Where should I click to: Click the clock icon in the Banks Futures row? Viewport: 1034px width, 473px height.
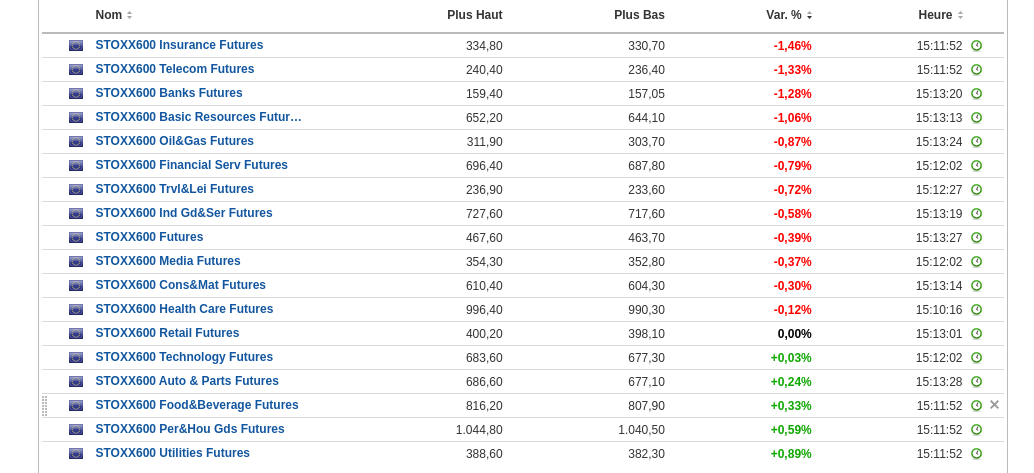pos(976,94)
